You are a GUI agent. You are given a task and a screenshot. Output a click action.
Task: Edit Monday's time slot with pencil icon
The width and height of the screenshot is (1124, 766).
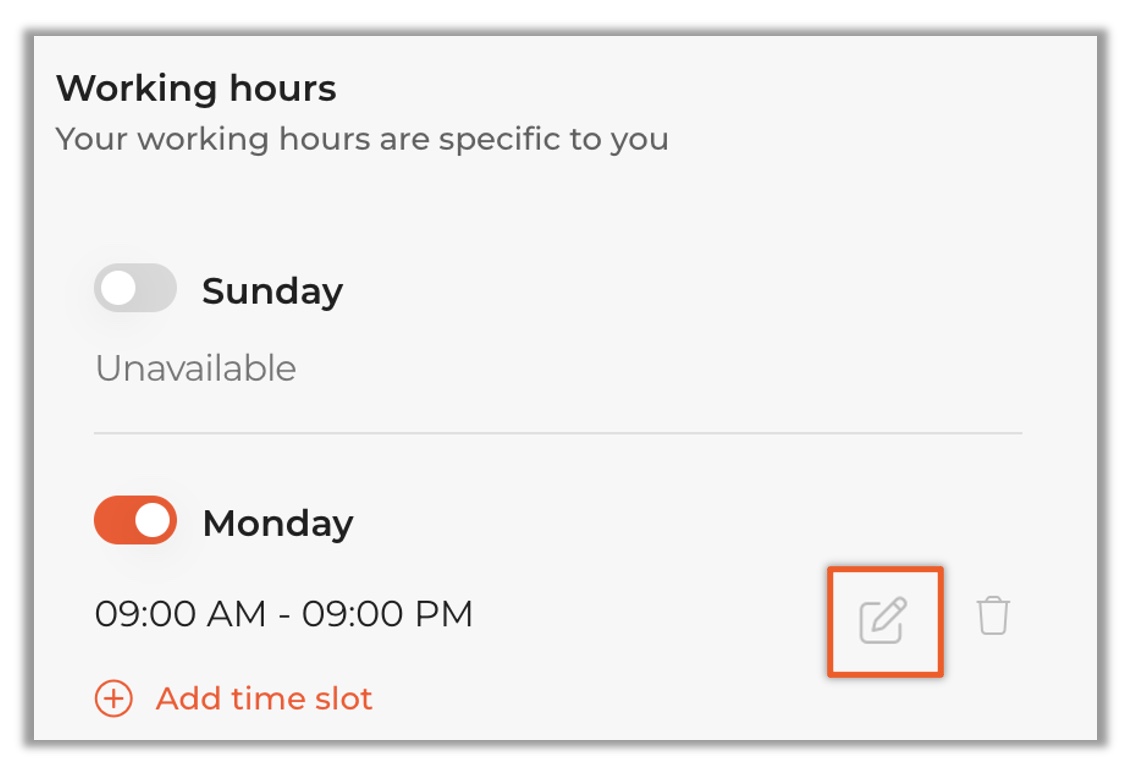point(884,620)
